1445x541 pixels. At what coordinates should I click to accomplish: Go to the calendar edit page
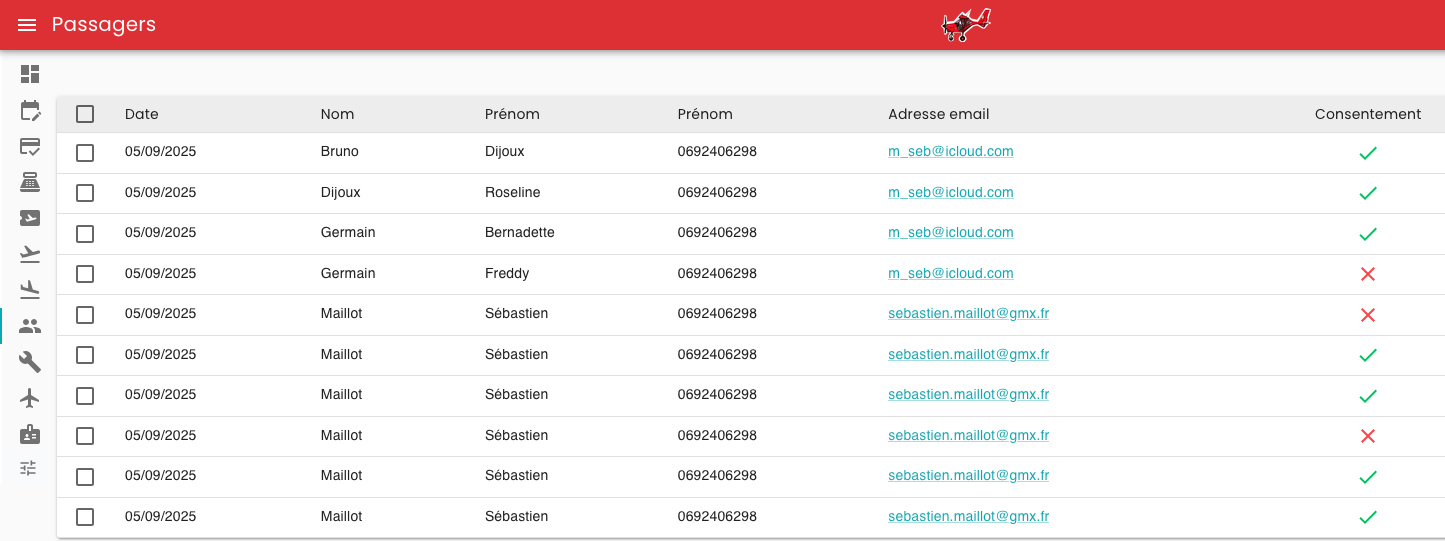click(30, 110)
